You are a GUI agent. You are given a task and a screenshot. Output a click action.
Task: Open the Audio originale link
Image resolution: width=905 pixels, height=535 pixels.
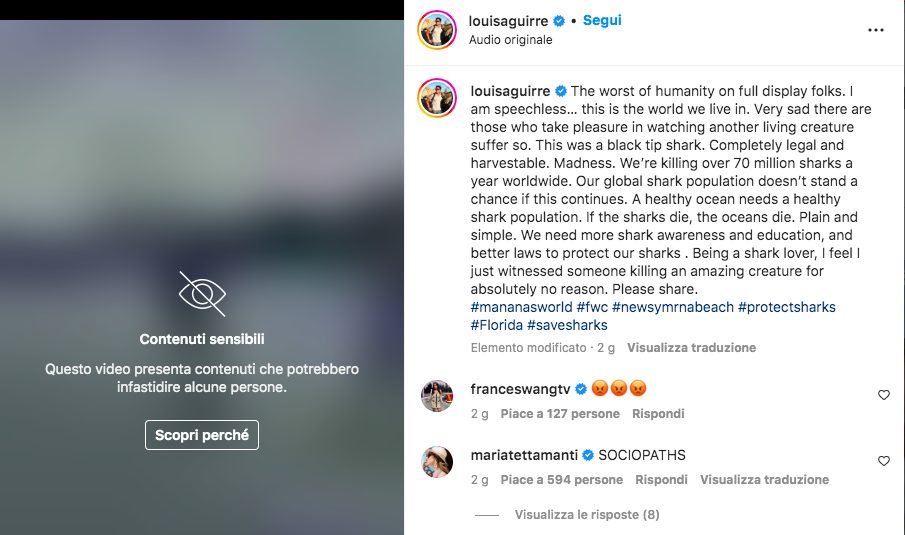click(x=510, y=40)
